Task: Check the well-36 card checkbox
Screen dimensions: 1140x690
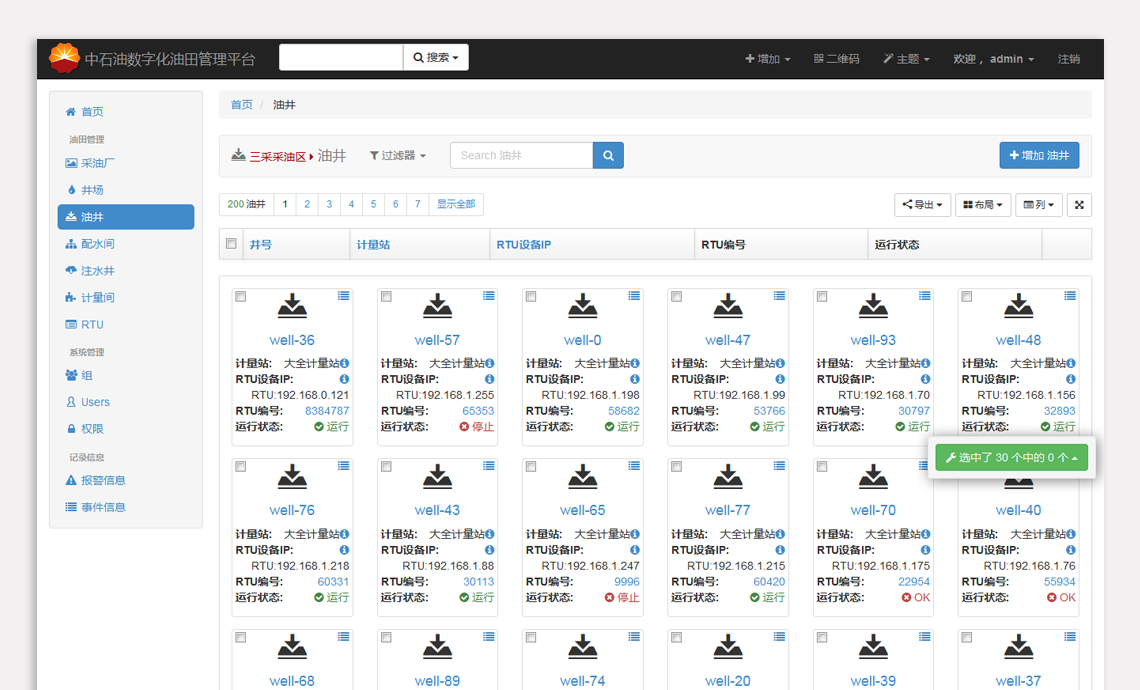Action: click(241, 297)
